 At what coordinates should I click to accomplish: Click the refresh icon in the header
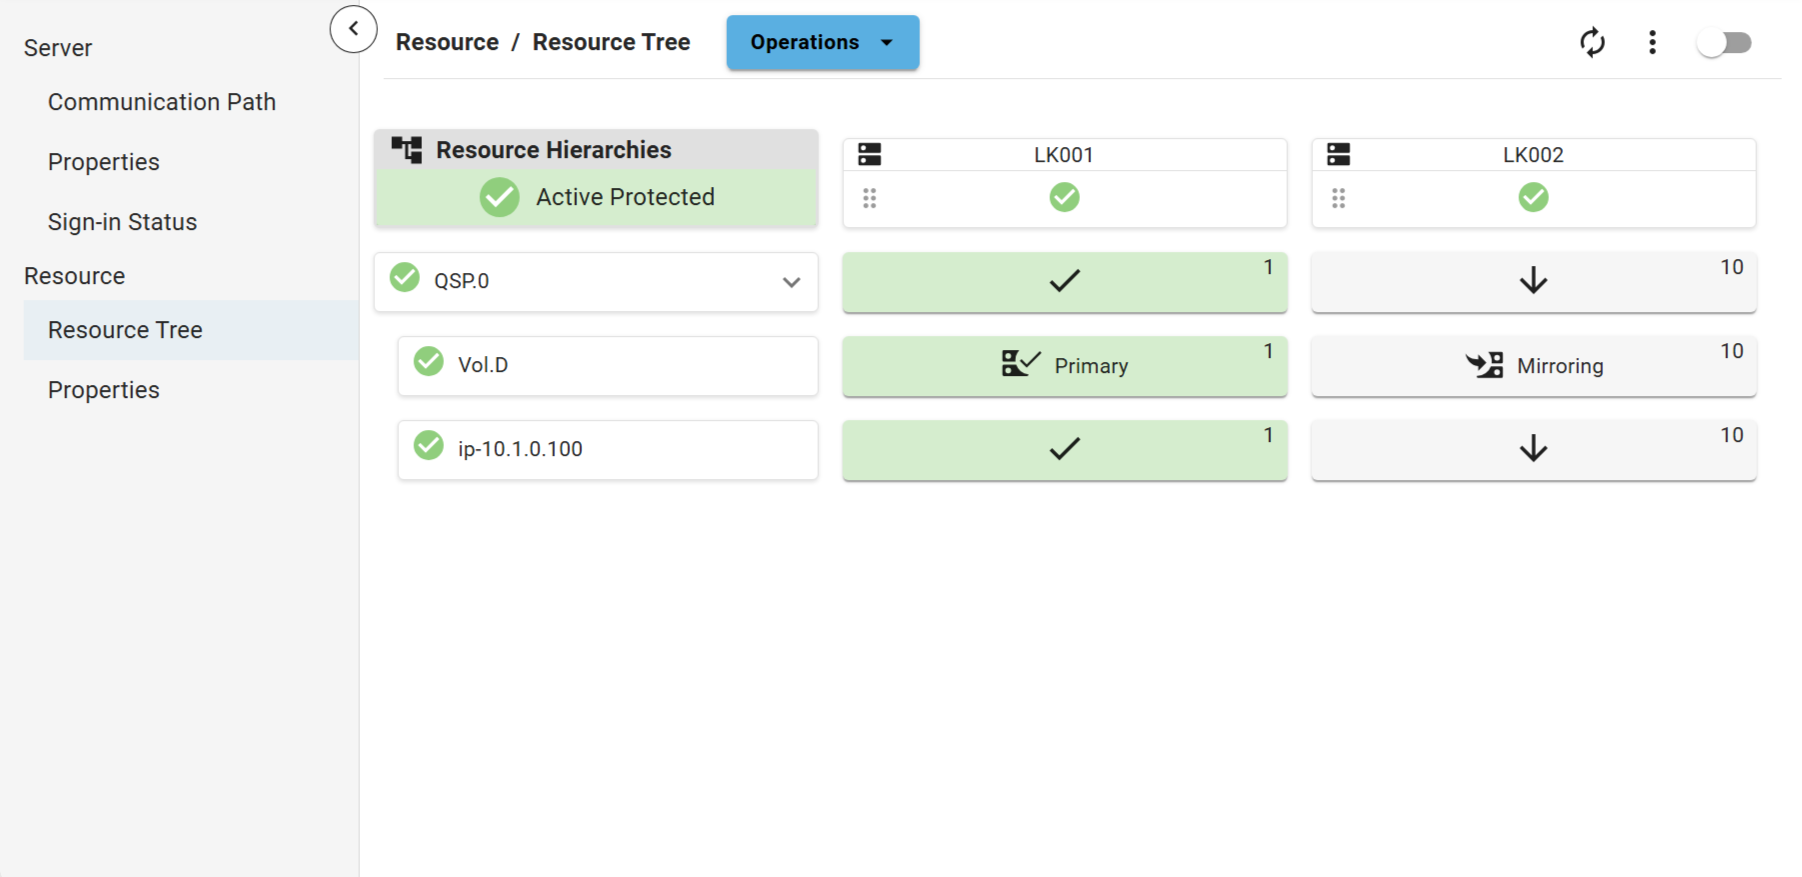tap(1592, 42)
